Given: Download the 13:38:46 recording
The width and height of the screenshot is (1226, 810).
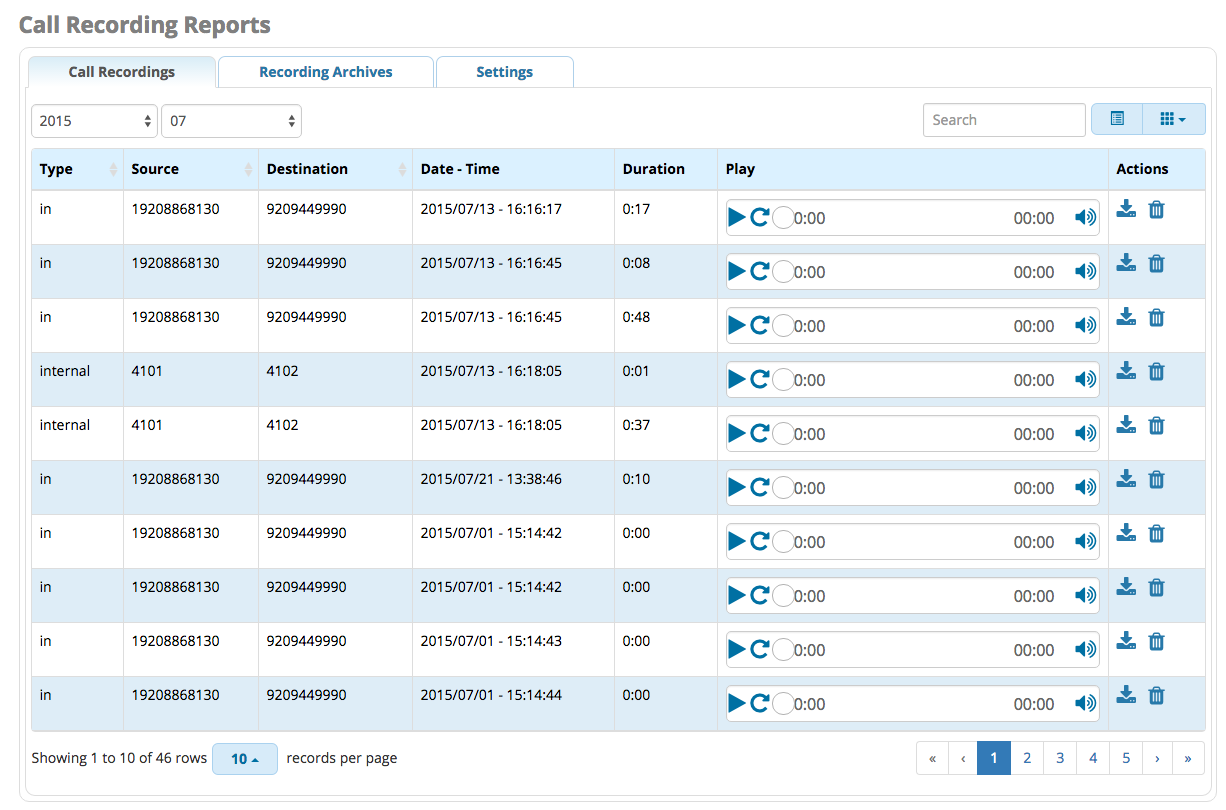Looking at the screenshot, I should coord(1126,479).
